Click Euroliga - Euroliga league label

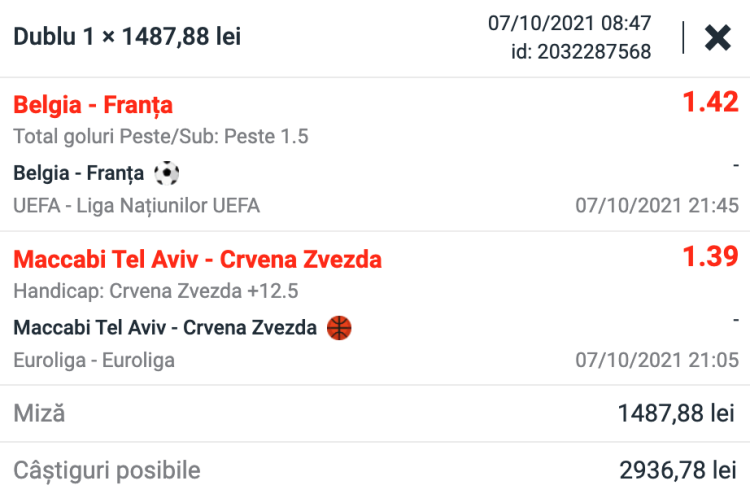[95, 360]
